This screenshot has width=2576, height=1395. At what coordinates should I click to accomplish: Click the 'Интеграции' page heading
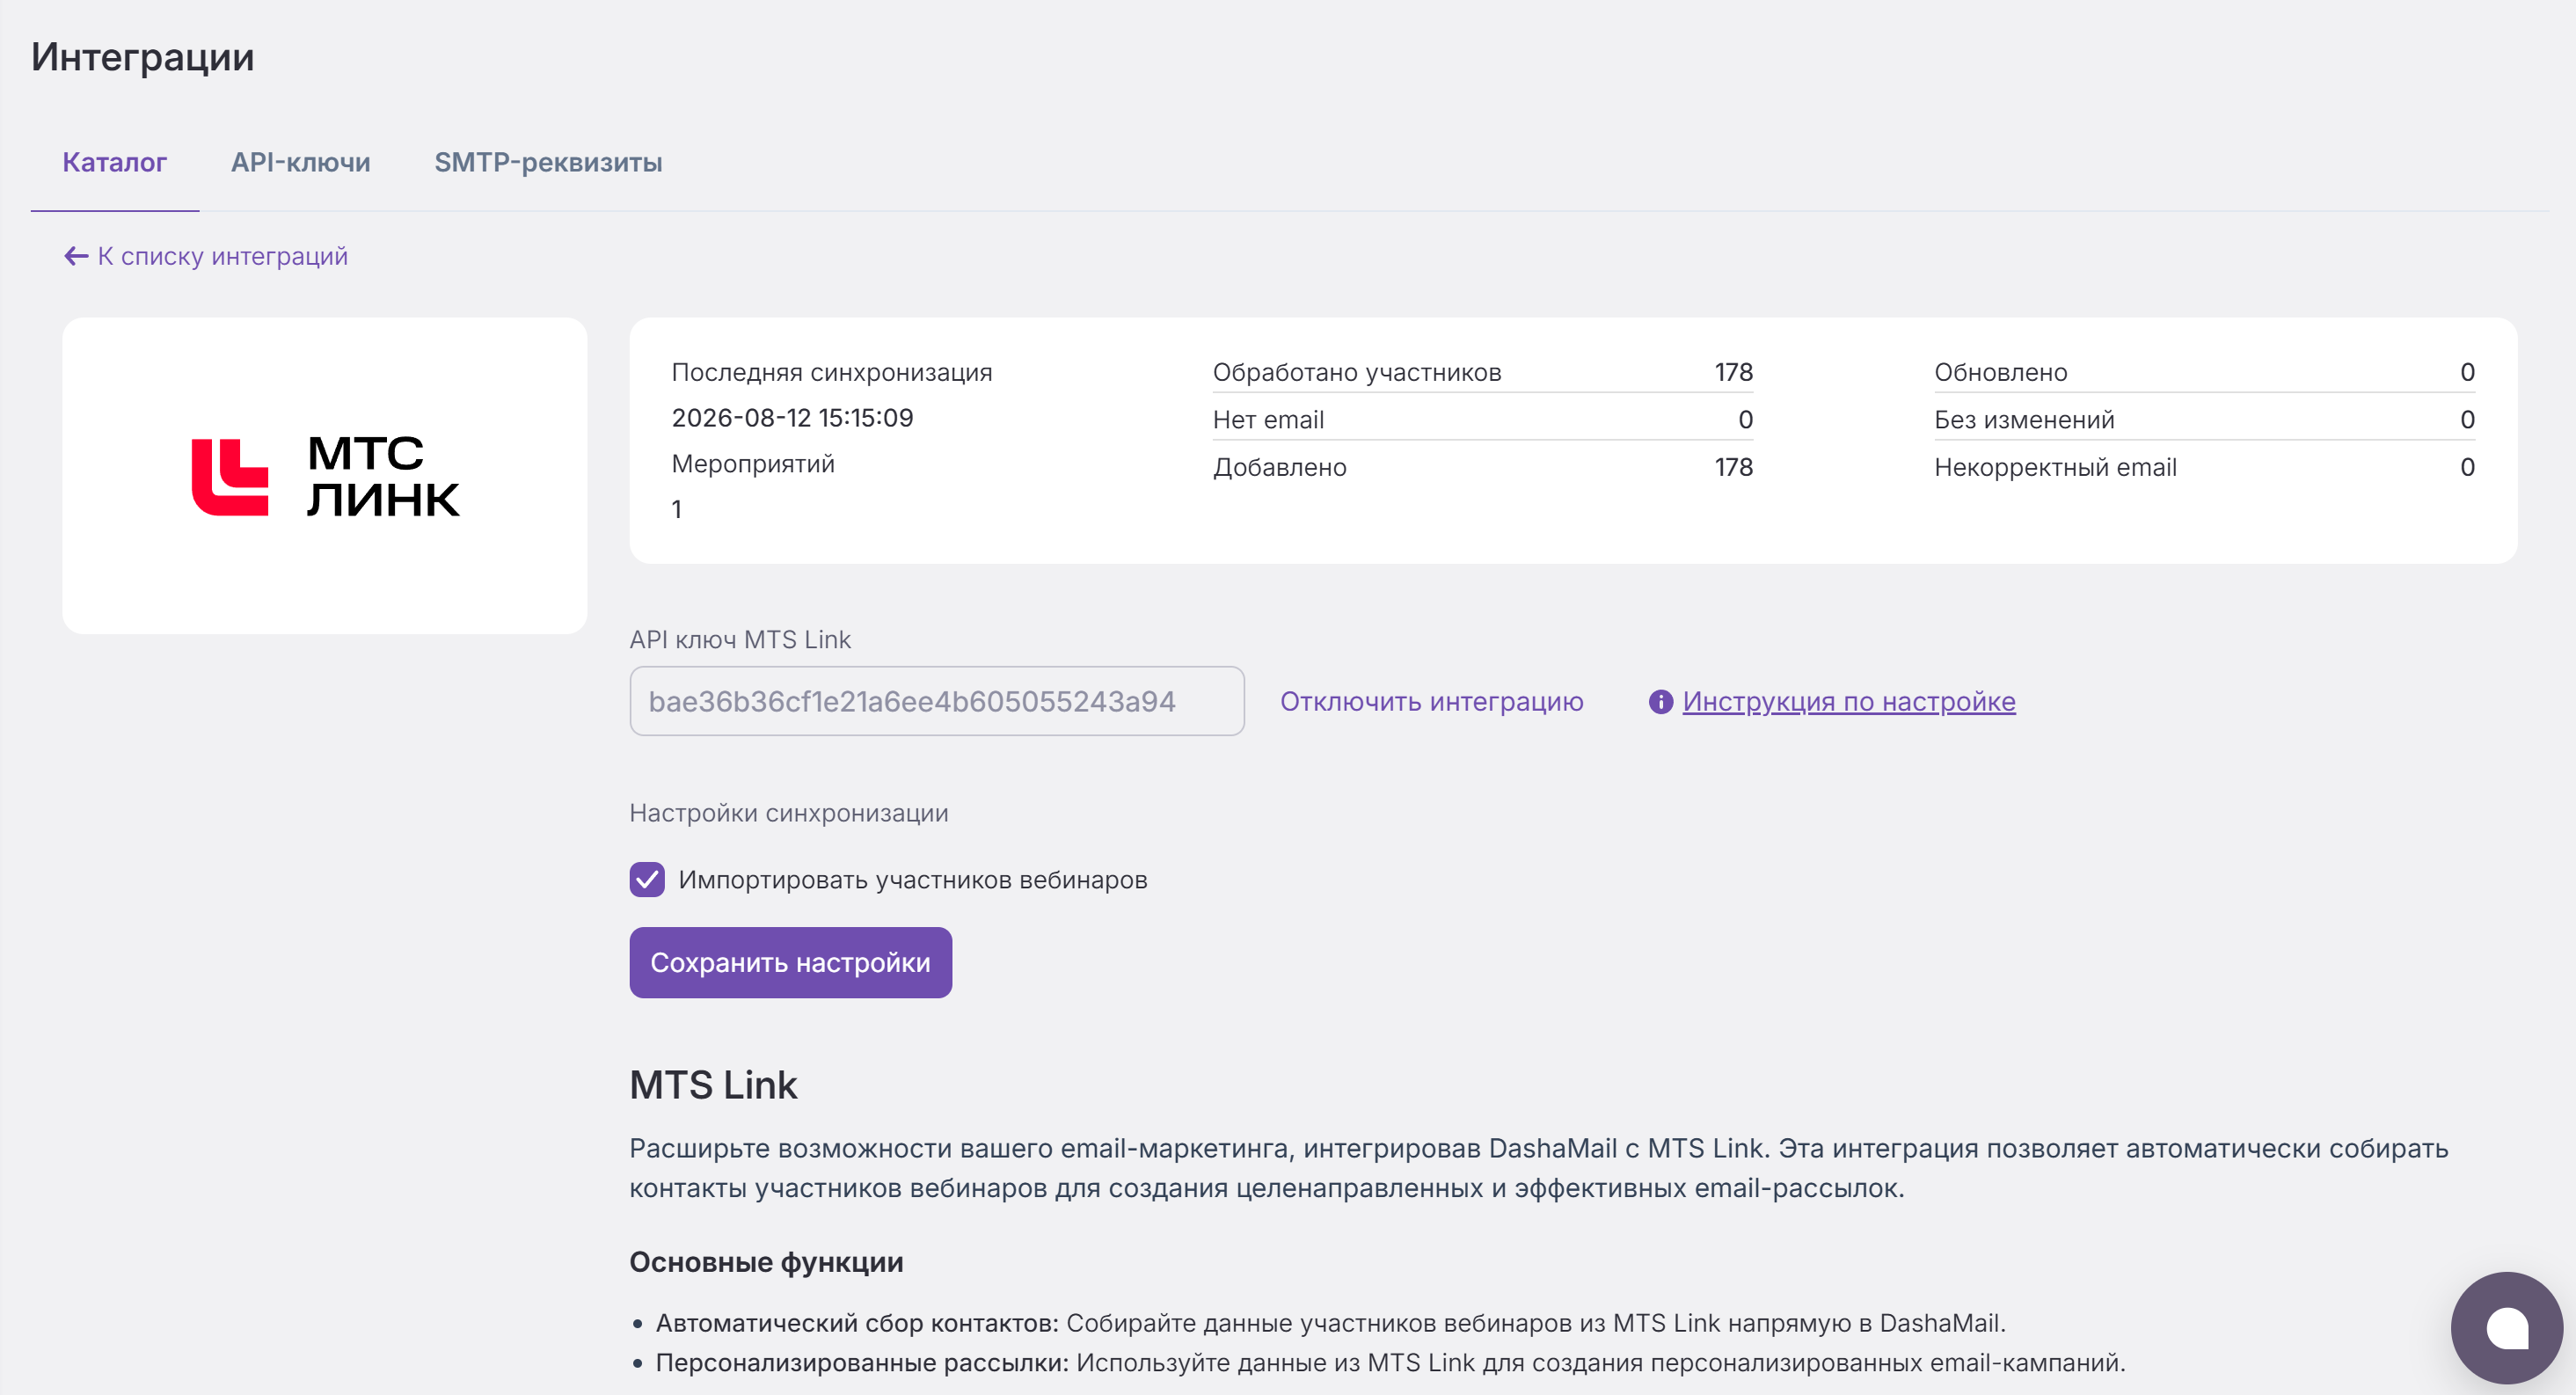click(x=143, y=57)
